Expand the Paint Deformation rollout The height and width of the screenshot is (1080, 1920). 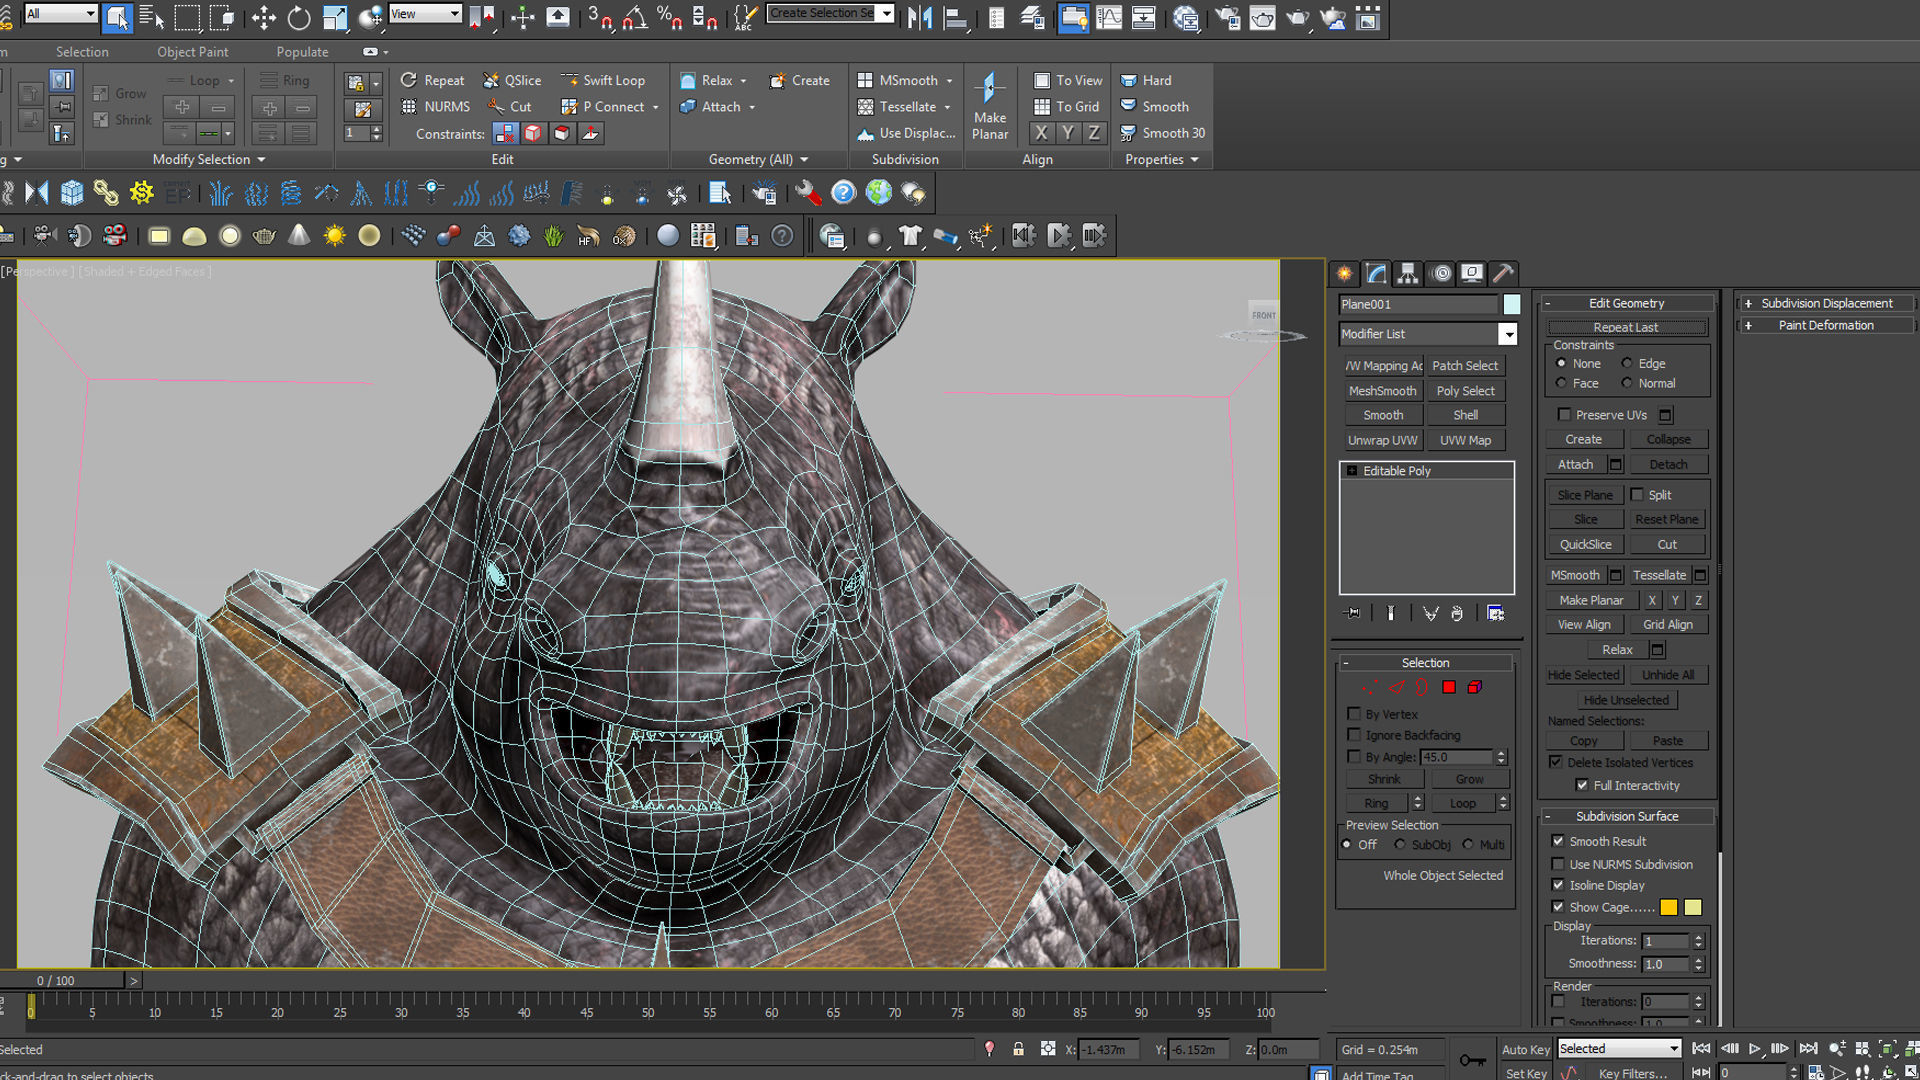[x=1826, y=325]
